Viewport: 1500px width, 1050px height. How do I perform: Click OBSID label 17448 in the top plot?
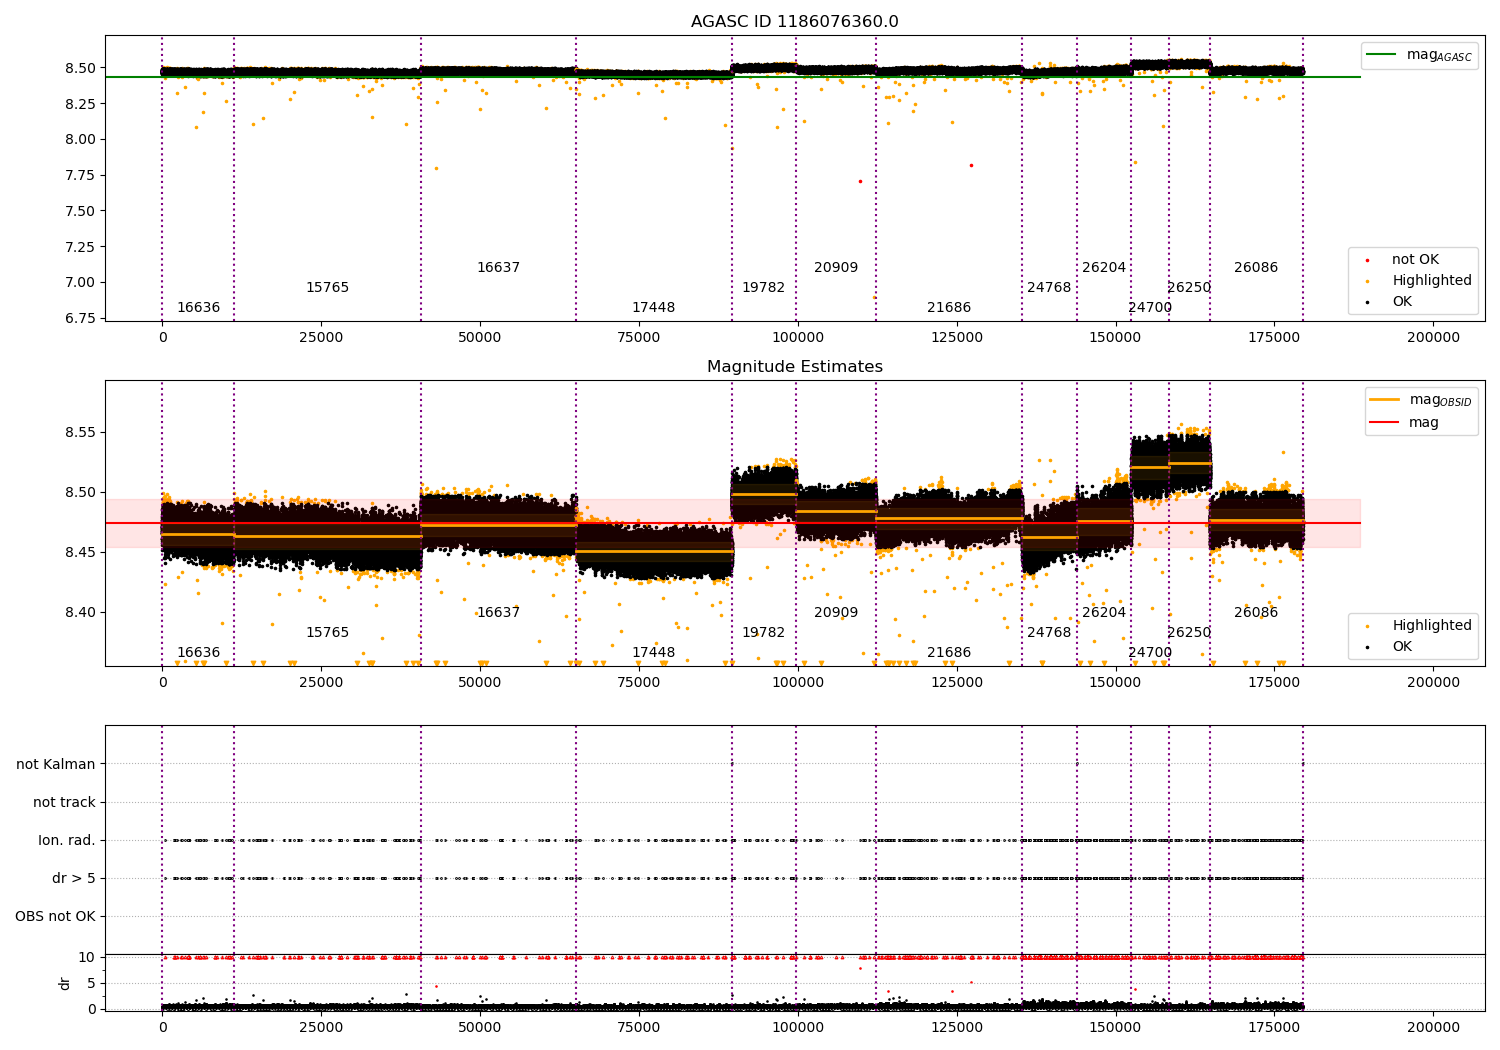653,308
